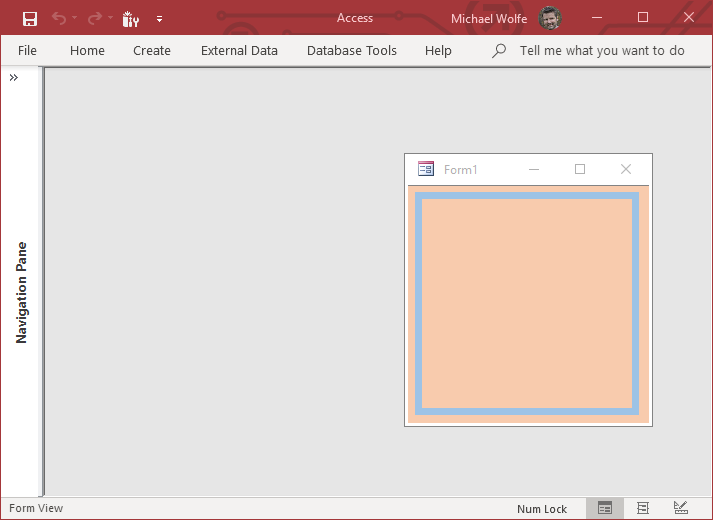This screenshot has height=520, width=713.
Task: Minimize the Access application window
Action: pos(597,17)
